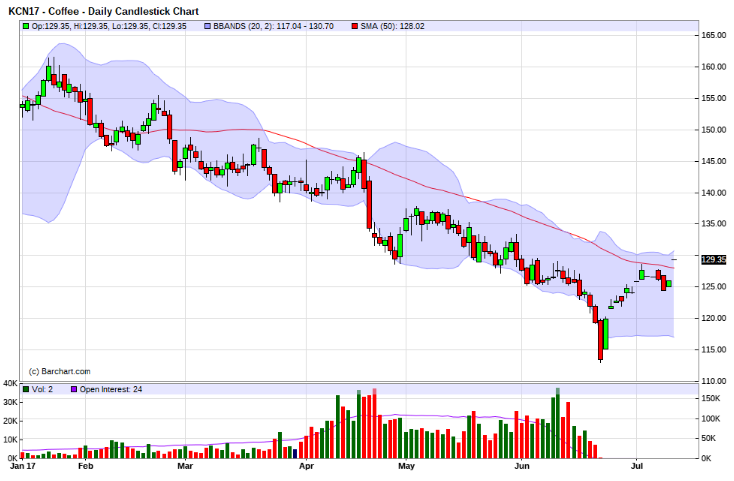Click the purple Open Interest legend swatch
The width and height of the screenshot is (734, 481).
click(x=73, y=389)
